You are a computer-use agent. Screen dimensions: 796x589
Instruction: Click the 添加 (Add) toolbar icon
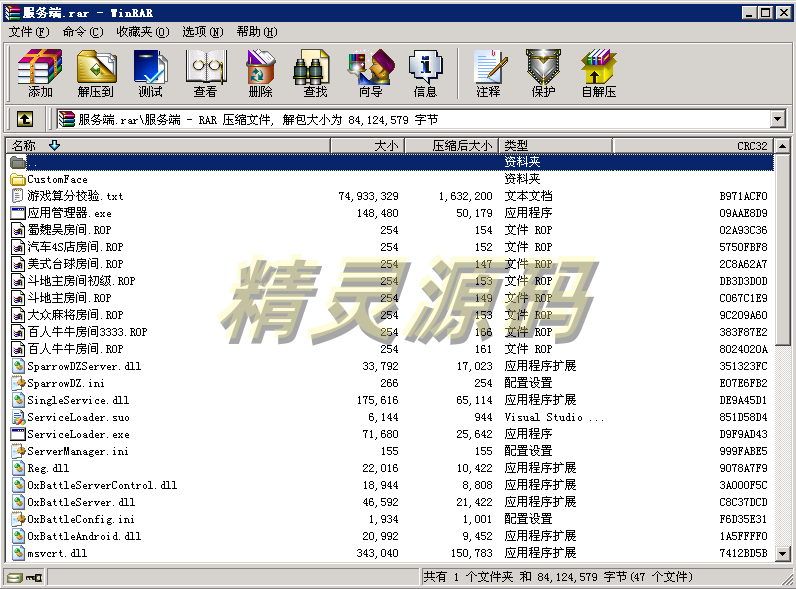[40, 73]
